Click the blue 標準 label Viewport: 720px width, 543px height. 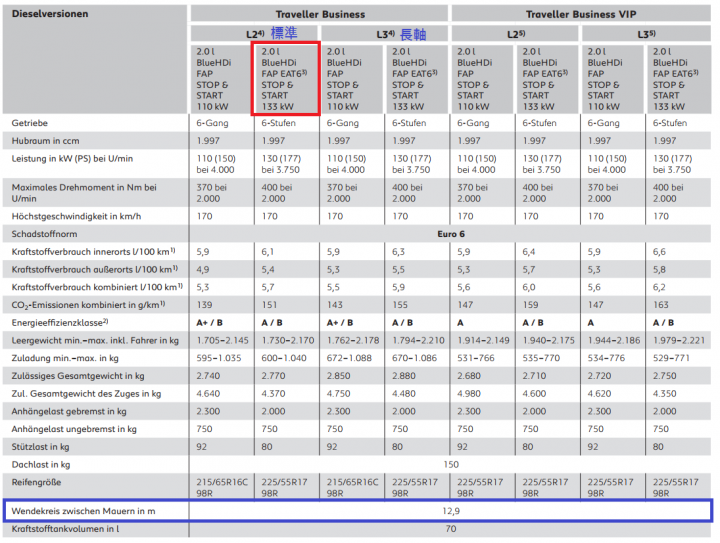point(284,33)
